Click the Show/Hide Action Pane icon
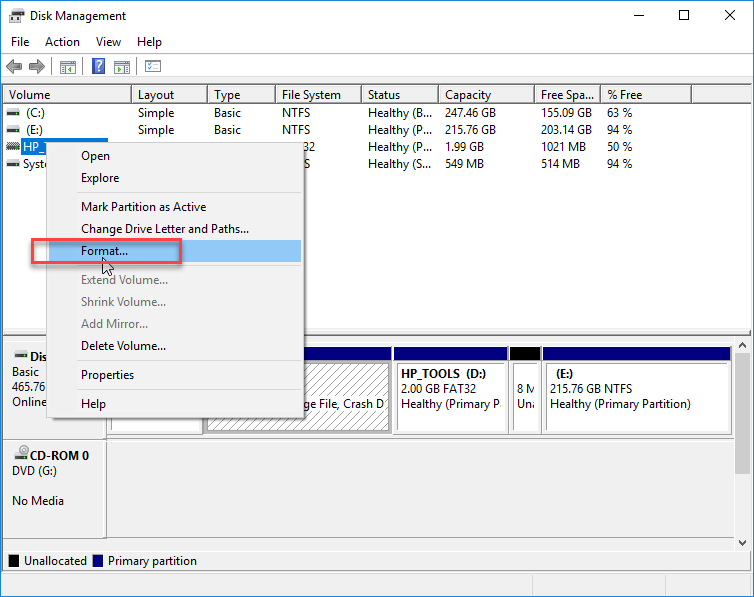754x597 pixels. click(x=121, y=67)
